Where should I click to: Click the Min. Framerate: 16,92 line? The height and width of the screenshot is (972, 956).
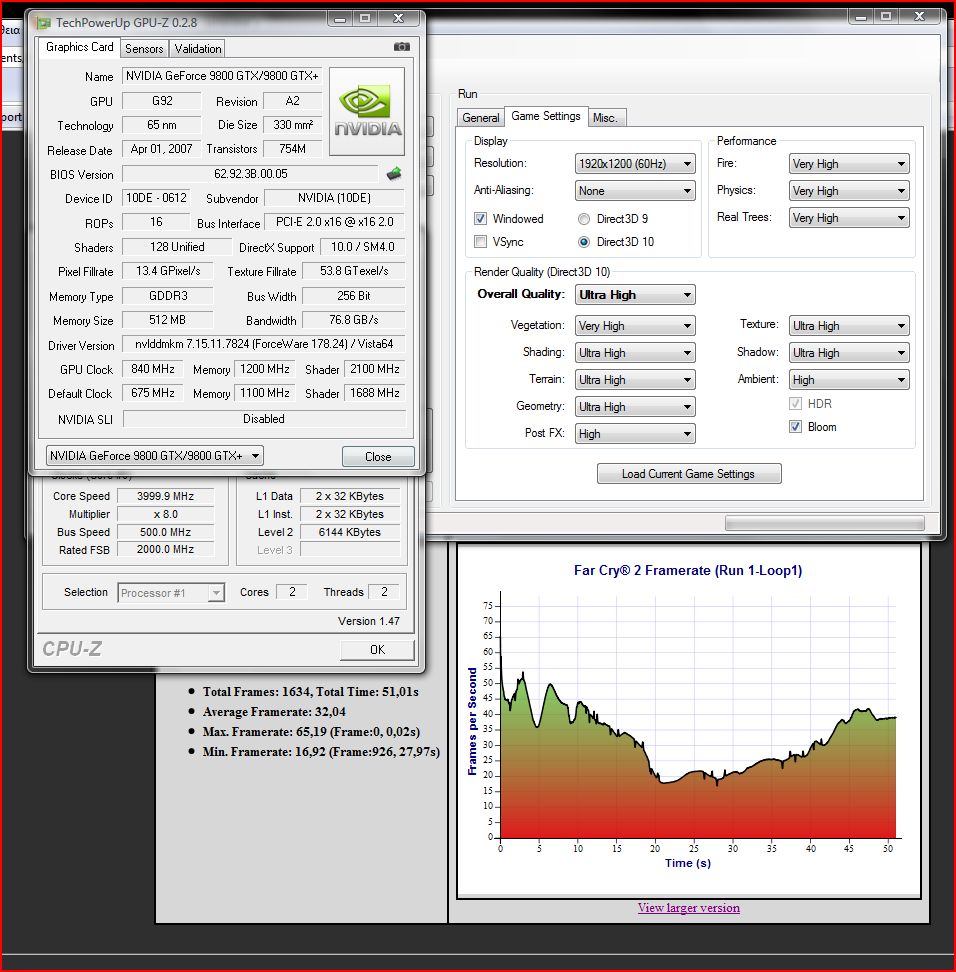(321, 751)
